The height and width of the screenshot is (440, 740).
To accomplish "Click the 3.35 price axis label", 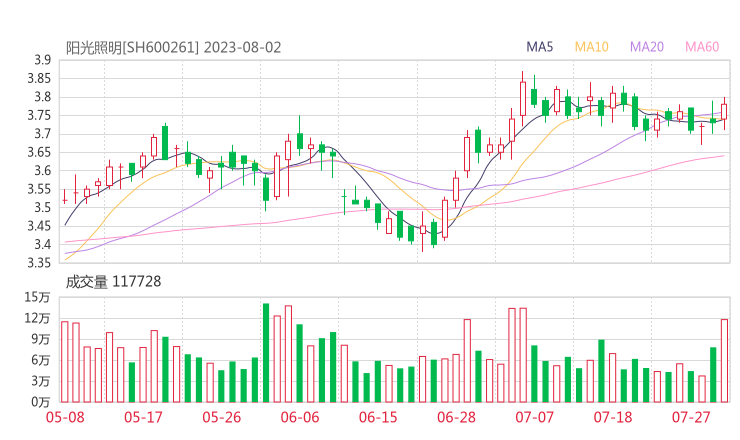I will 39,263.
